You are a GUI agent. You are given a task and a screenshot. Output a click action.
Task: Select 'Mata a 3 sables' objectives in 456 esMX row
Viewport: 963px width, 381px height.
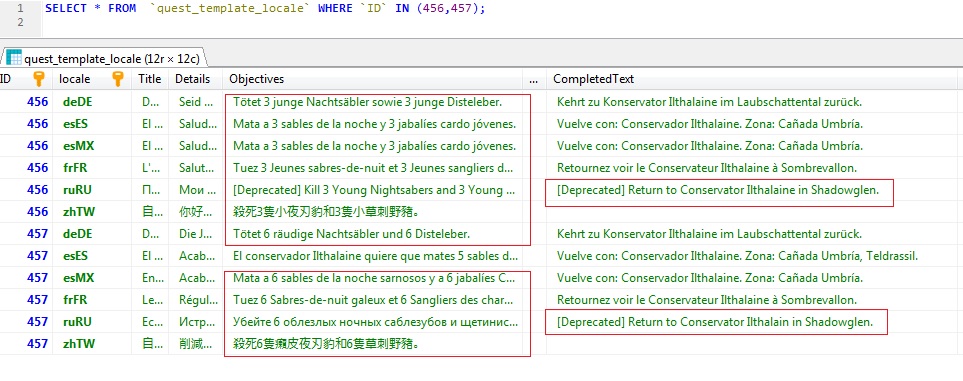click(372, 146)
